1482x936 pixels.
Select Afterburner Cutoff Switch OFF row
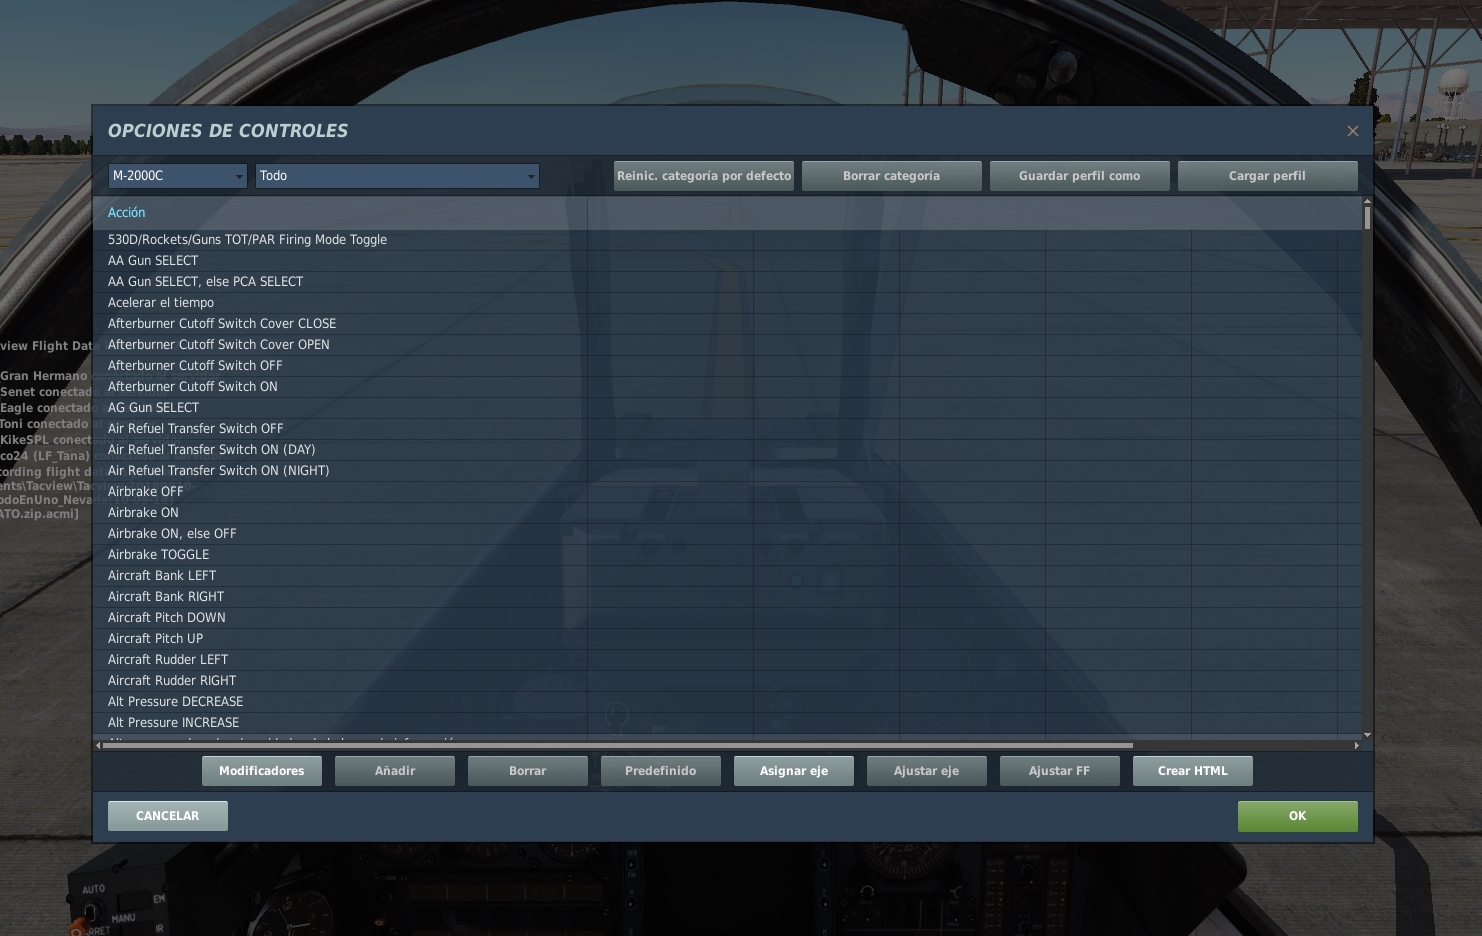pos(728,366)
